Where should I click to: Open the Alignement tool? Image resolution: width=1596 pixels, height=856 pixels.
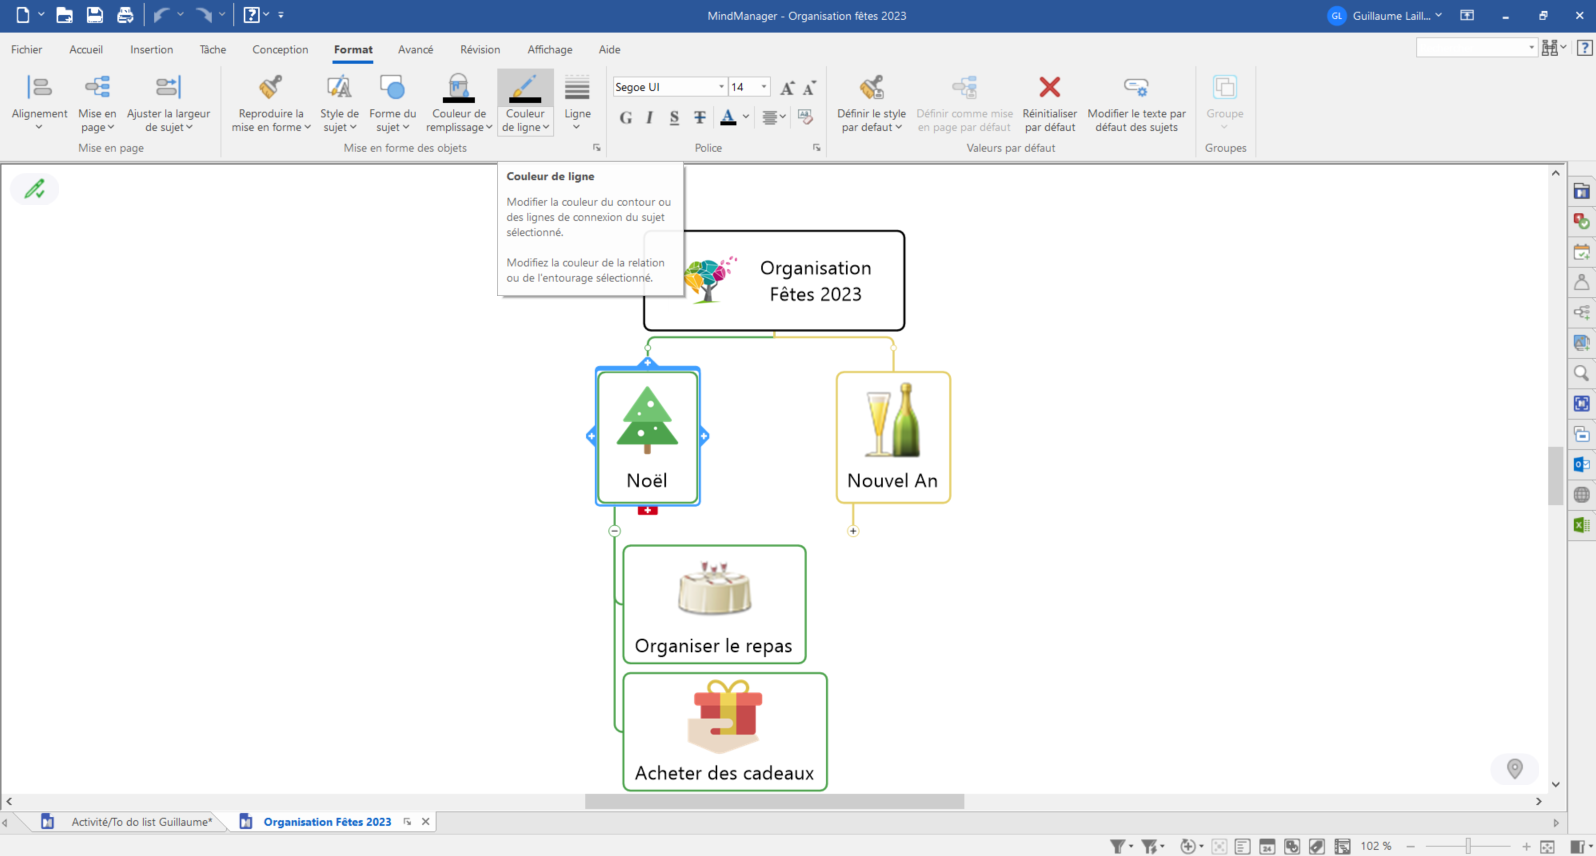(x=39, y=101)
